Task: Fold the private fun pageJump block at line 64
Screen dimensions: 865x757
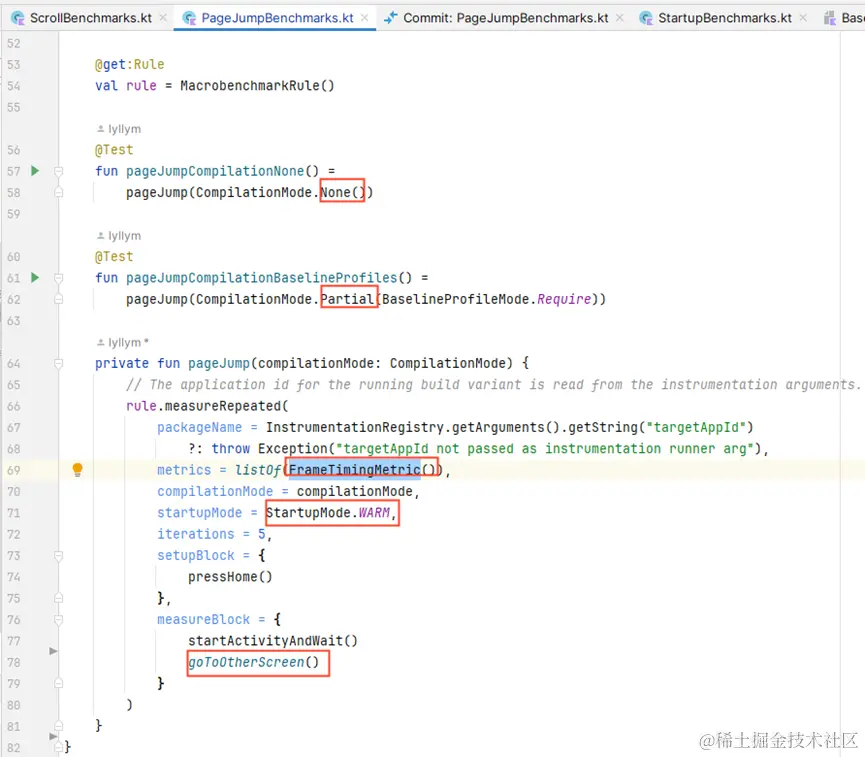Action: pyautogui.click(x=58, y=363)
